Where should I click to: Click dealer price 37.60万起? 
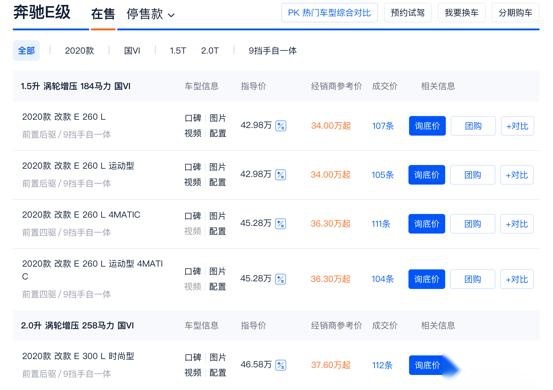(330, 365)
